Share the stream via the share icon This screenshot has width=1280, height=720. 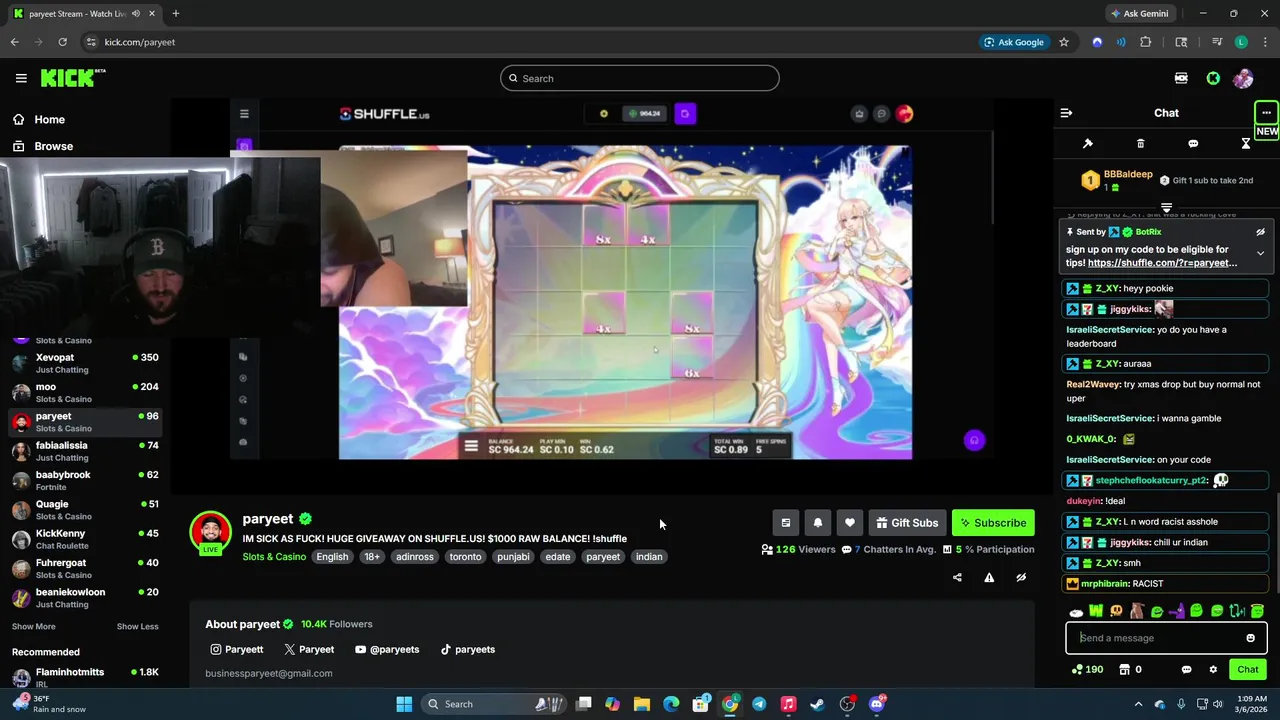click(957, 577)
